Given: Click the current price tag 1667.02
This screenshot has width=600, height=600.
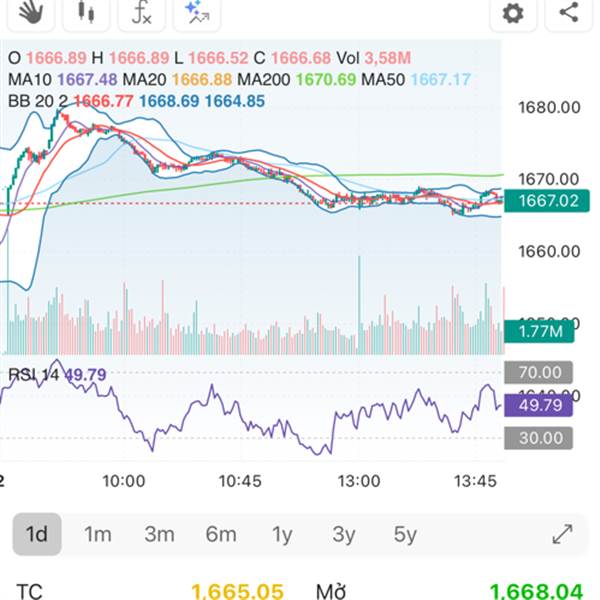Looking at the screenshot, I should coord(549,201).
